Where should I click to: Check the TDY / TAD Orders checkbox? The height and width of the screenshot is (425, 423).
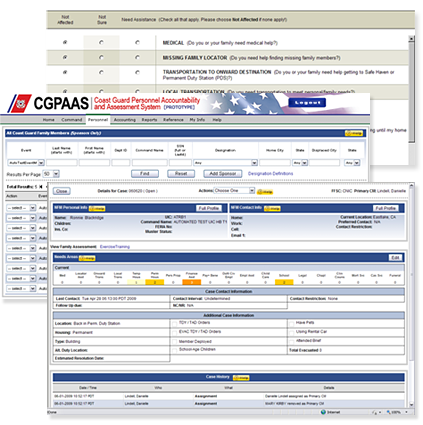click(x=174, y=323)
